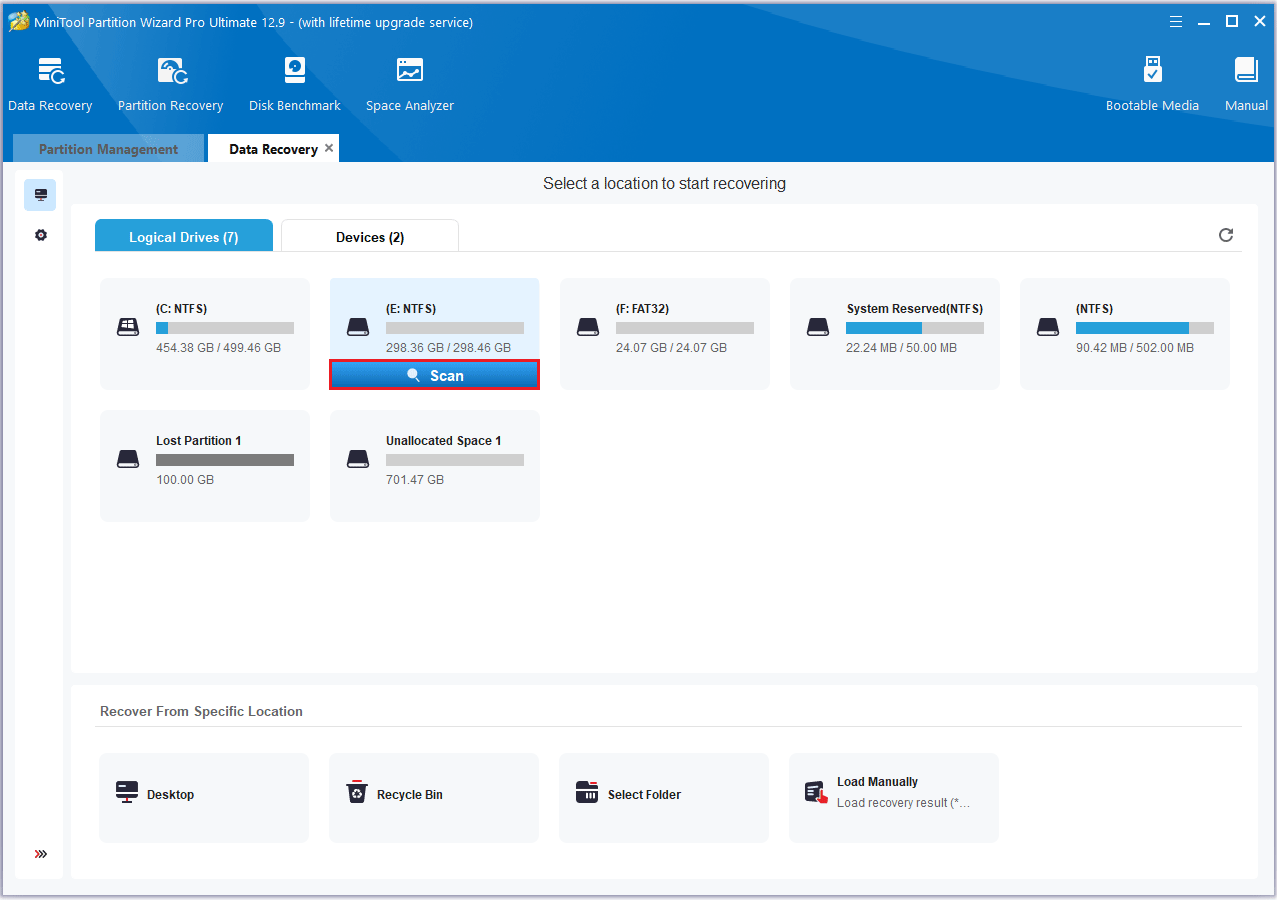Image resolution: width=1277 pixels, height=901 pixels.
Task: Recover from the Recycle Bin location
Action: pyautogui.click(x=434, y=795)
